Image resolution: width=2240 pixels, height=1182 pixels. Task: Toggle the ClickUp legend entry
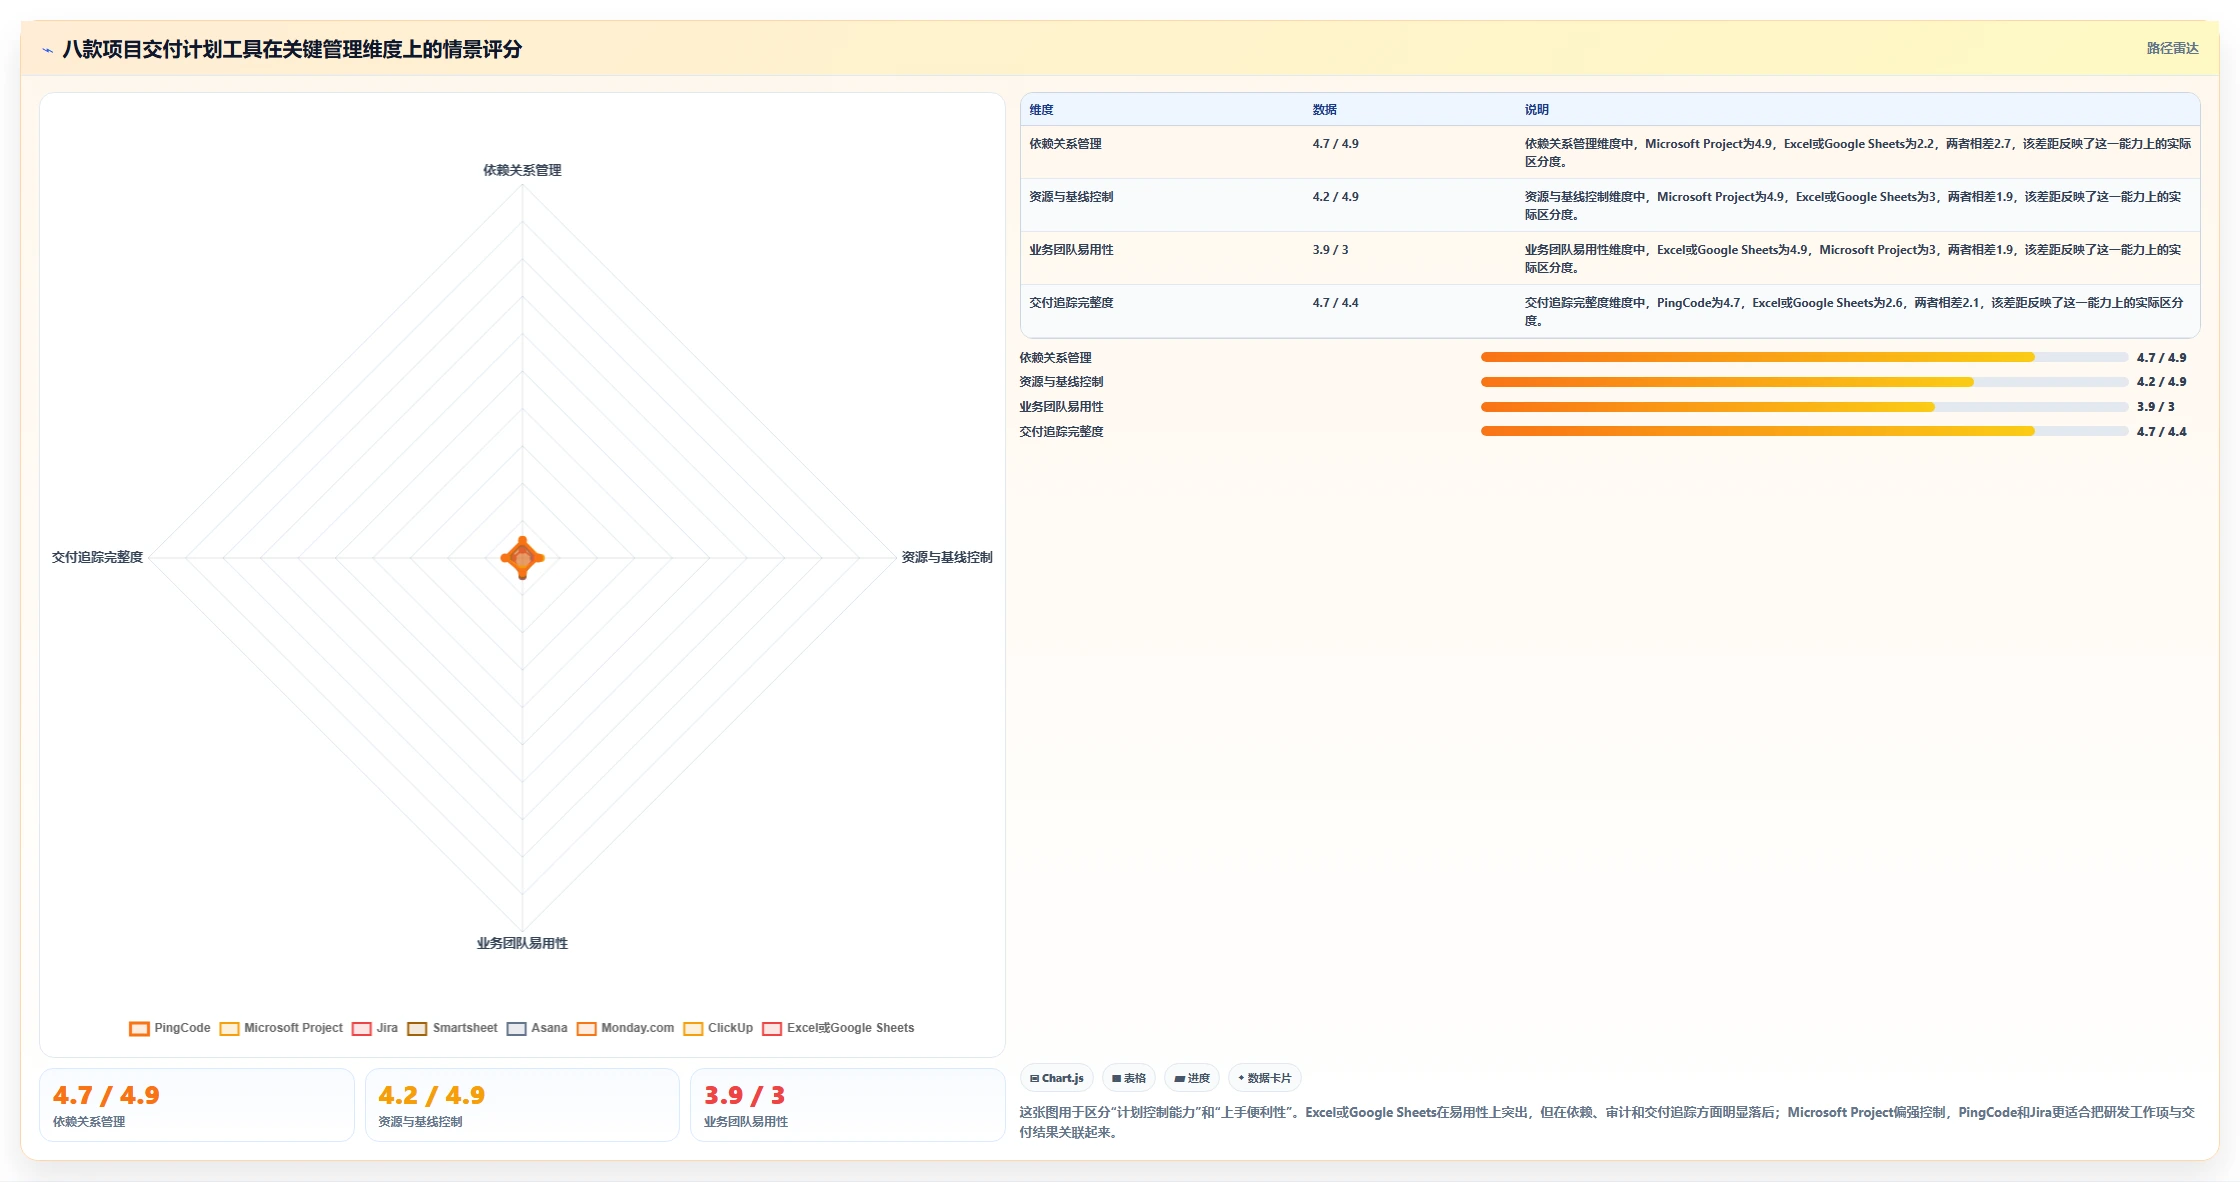click(718, 1028)
